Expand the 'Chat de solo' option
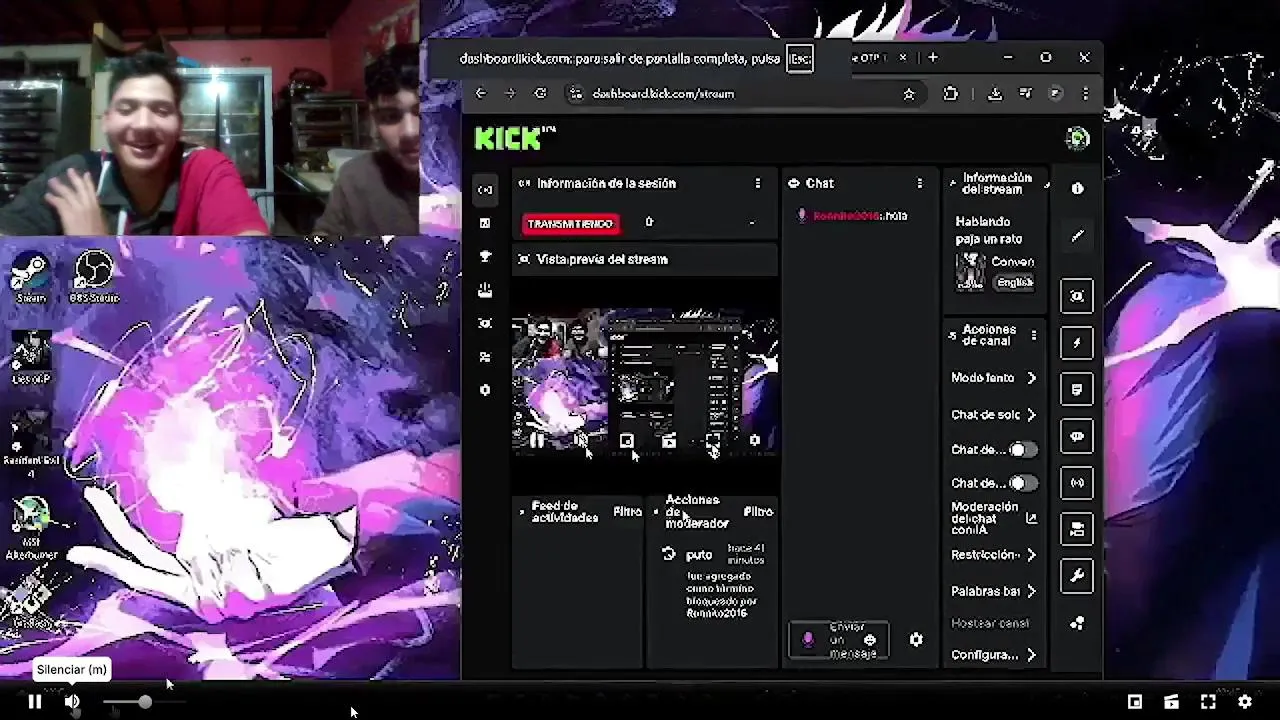 click(x=993, y=414)
